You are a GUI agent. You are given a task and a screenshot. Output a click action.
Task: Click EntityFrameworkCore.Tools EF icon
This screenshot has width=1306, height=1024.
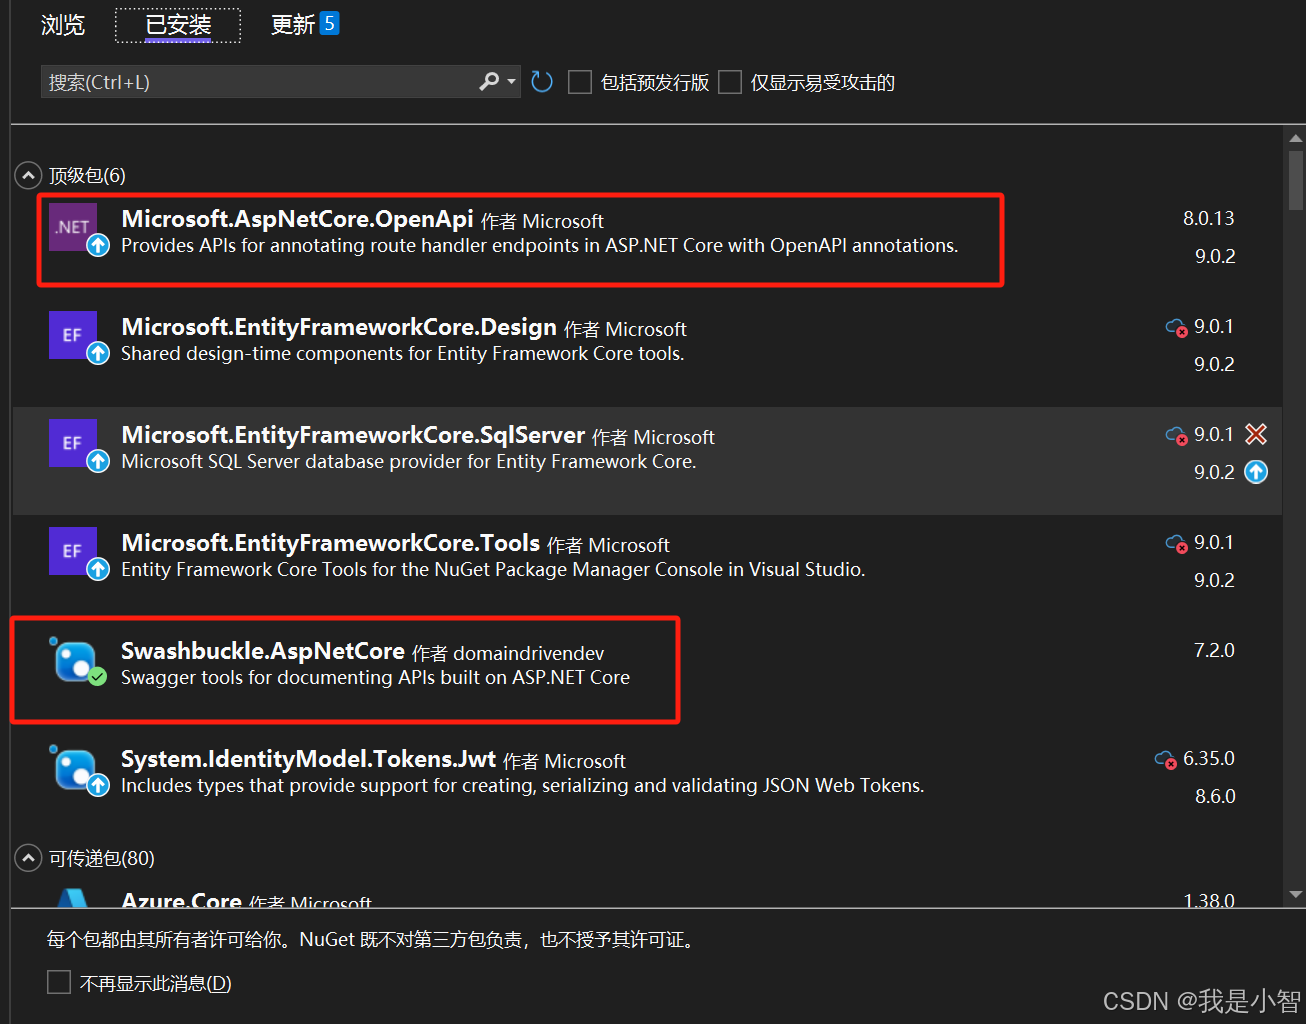[x=73, y=551]
